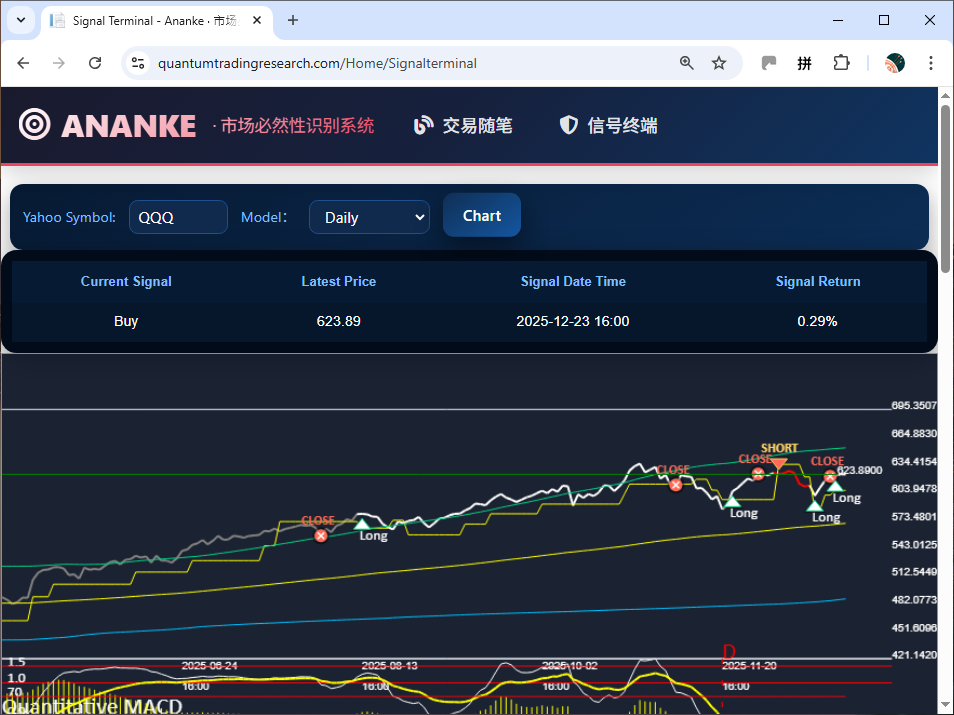The width and height of the screenshot is (954, 715).
Task: Click the 2025-10-02 date axis label
Action: pyautogui.click(x=569, y=666)
